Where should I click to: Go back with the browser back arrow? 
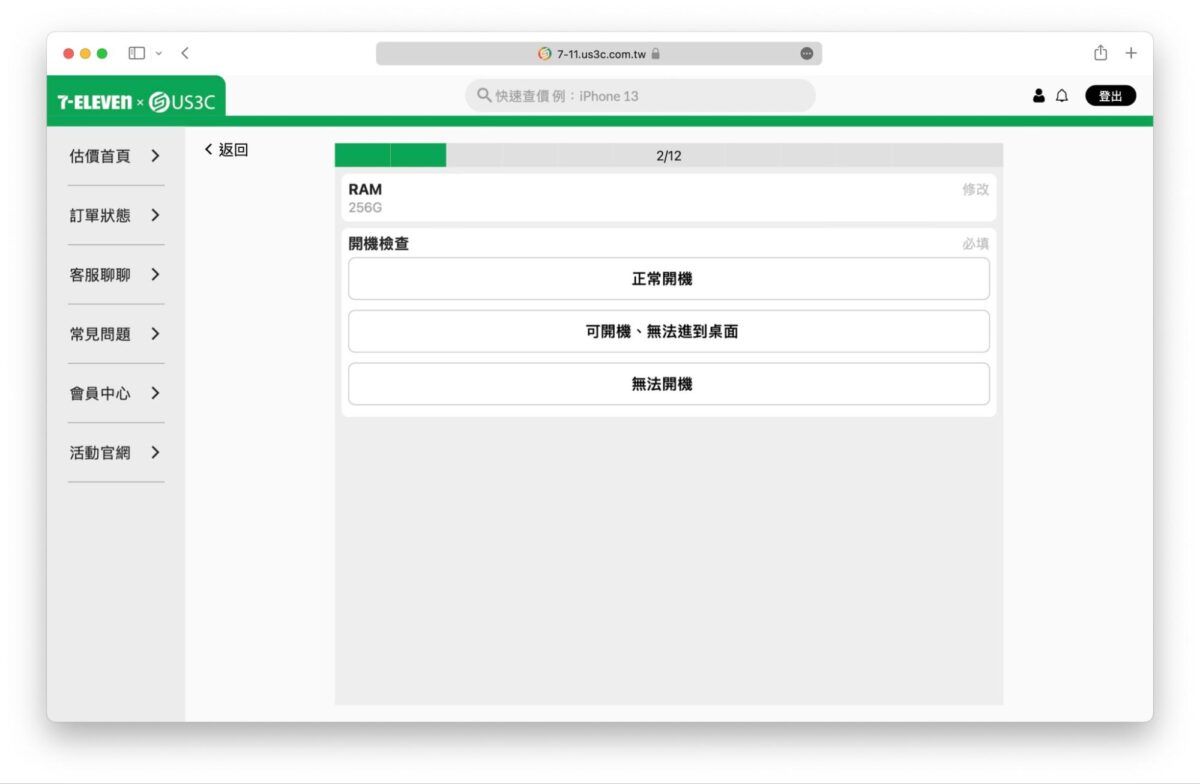tap(185, 53)
